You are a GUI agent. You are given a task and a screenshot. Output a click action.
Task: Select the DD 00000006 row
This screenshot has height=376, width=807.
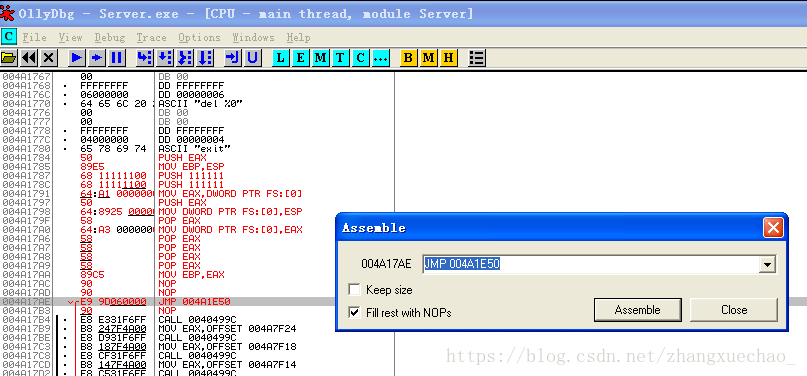coord(191,95)
